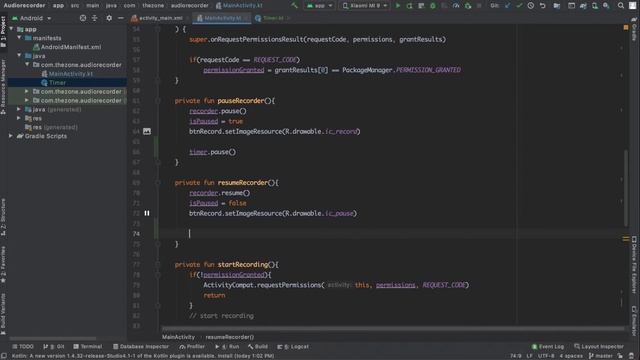
Task: Open the Profile app icon in toolbar
Action: click(456, 6)
